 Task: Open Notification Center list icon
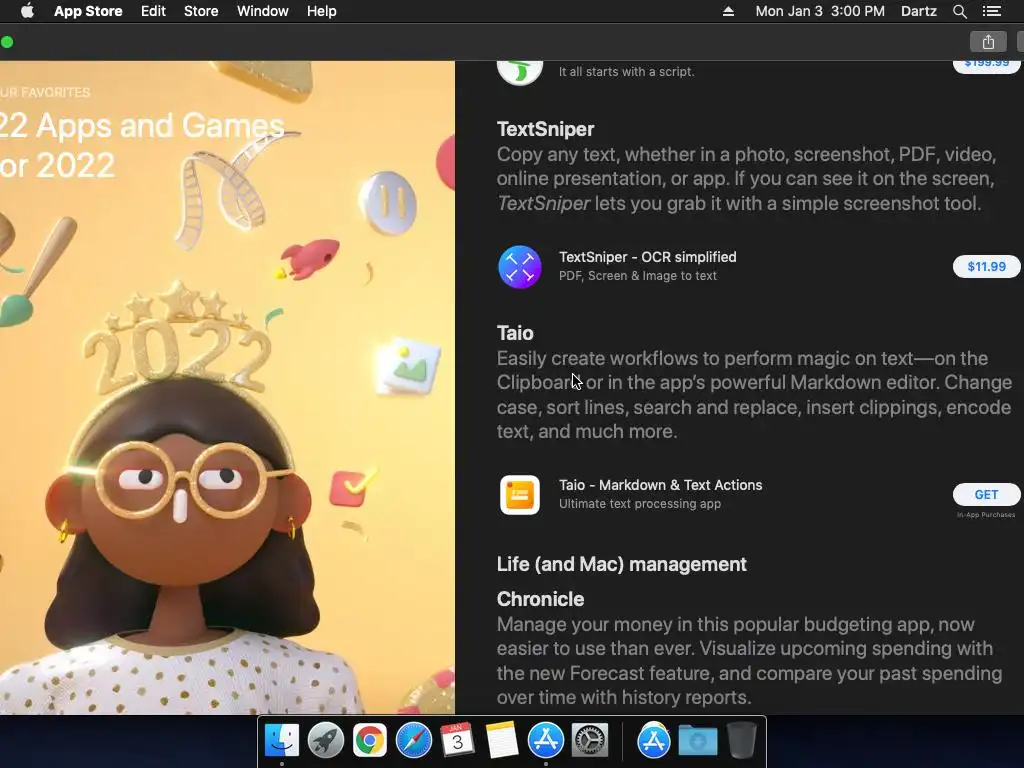(x=992, y=11)
